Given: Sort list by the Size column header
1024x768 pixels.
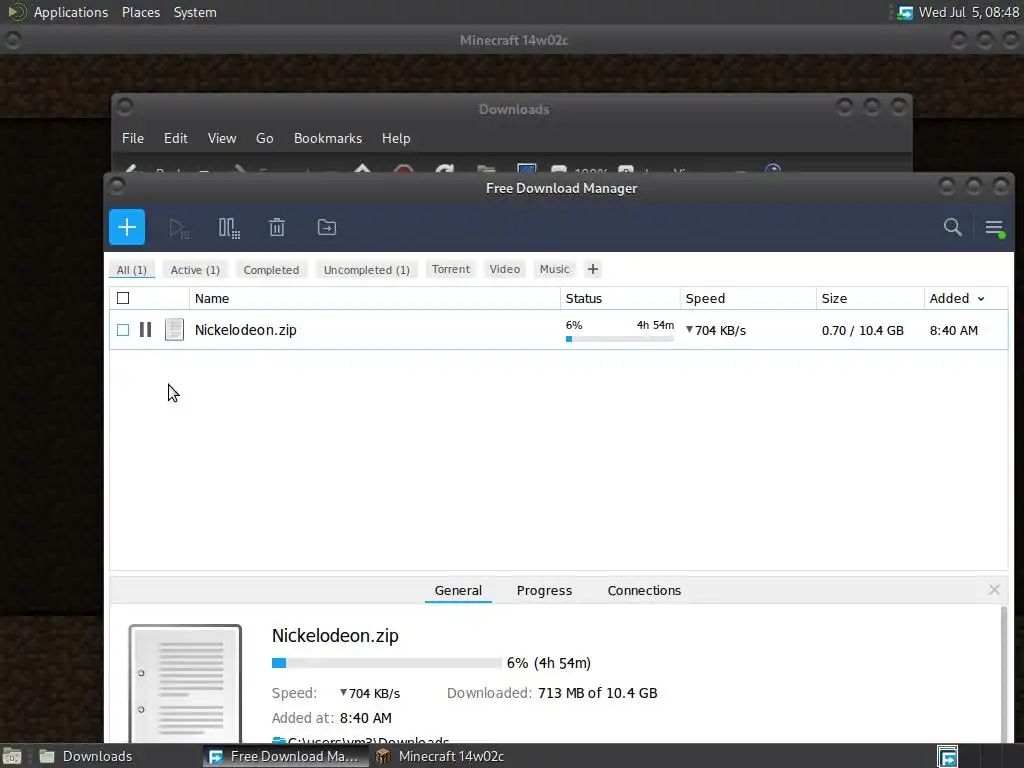Looking at the screenshot, I should 870,298.
